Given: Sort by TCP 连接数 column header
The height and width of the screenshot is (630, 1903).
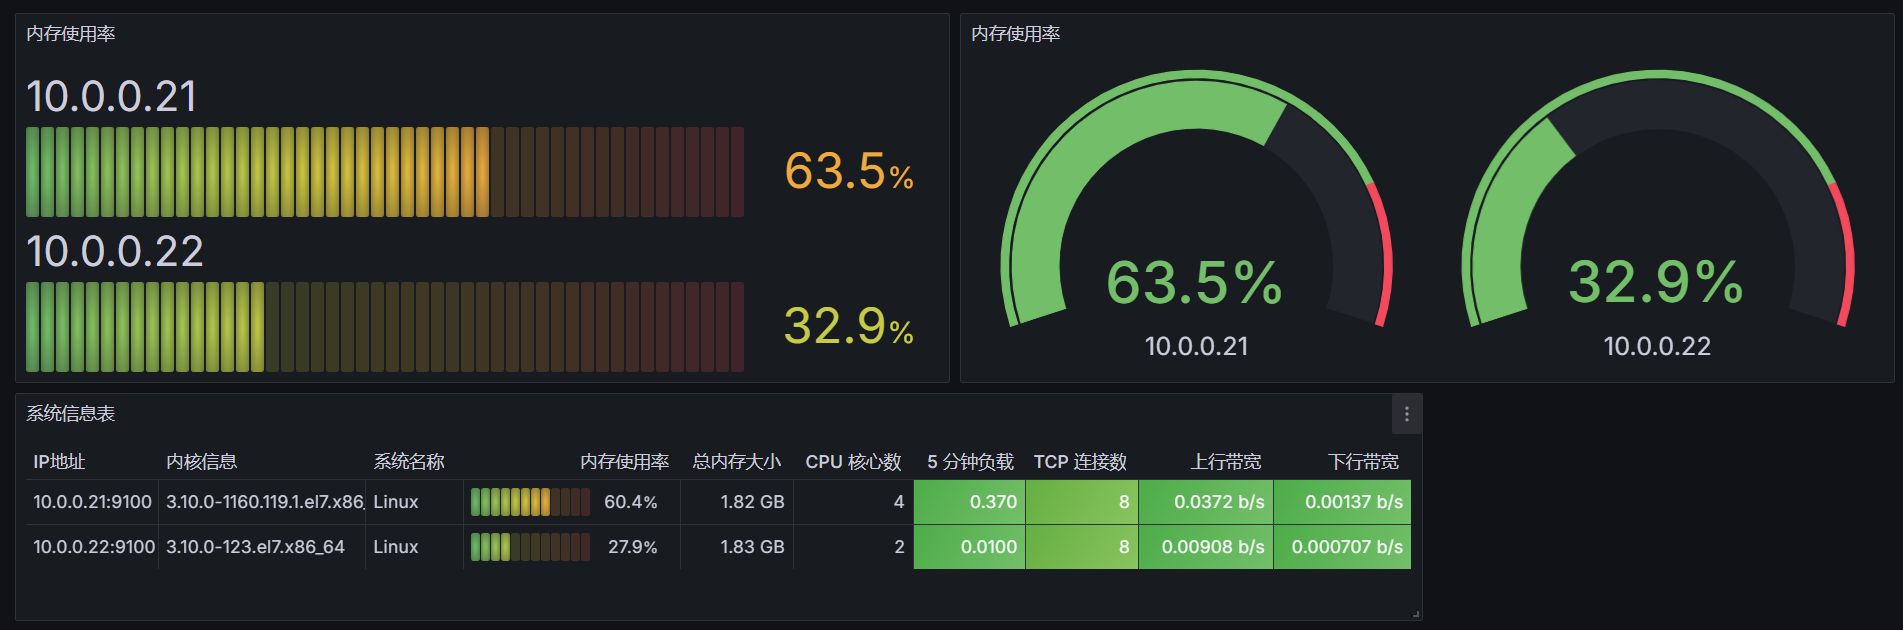Looking at the screenshot, I should coord(1080,462).
